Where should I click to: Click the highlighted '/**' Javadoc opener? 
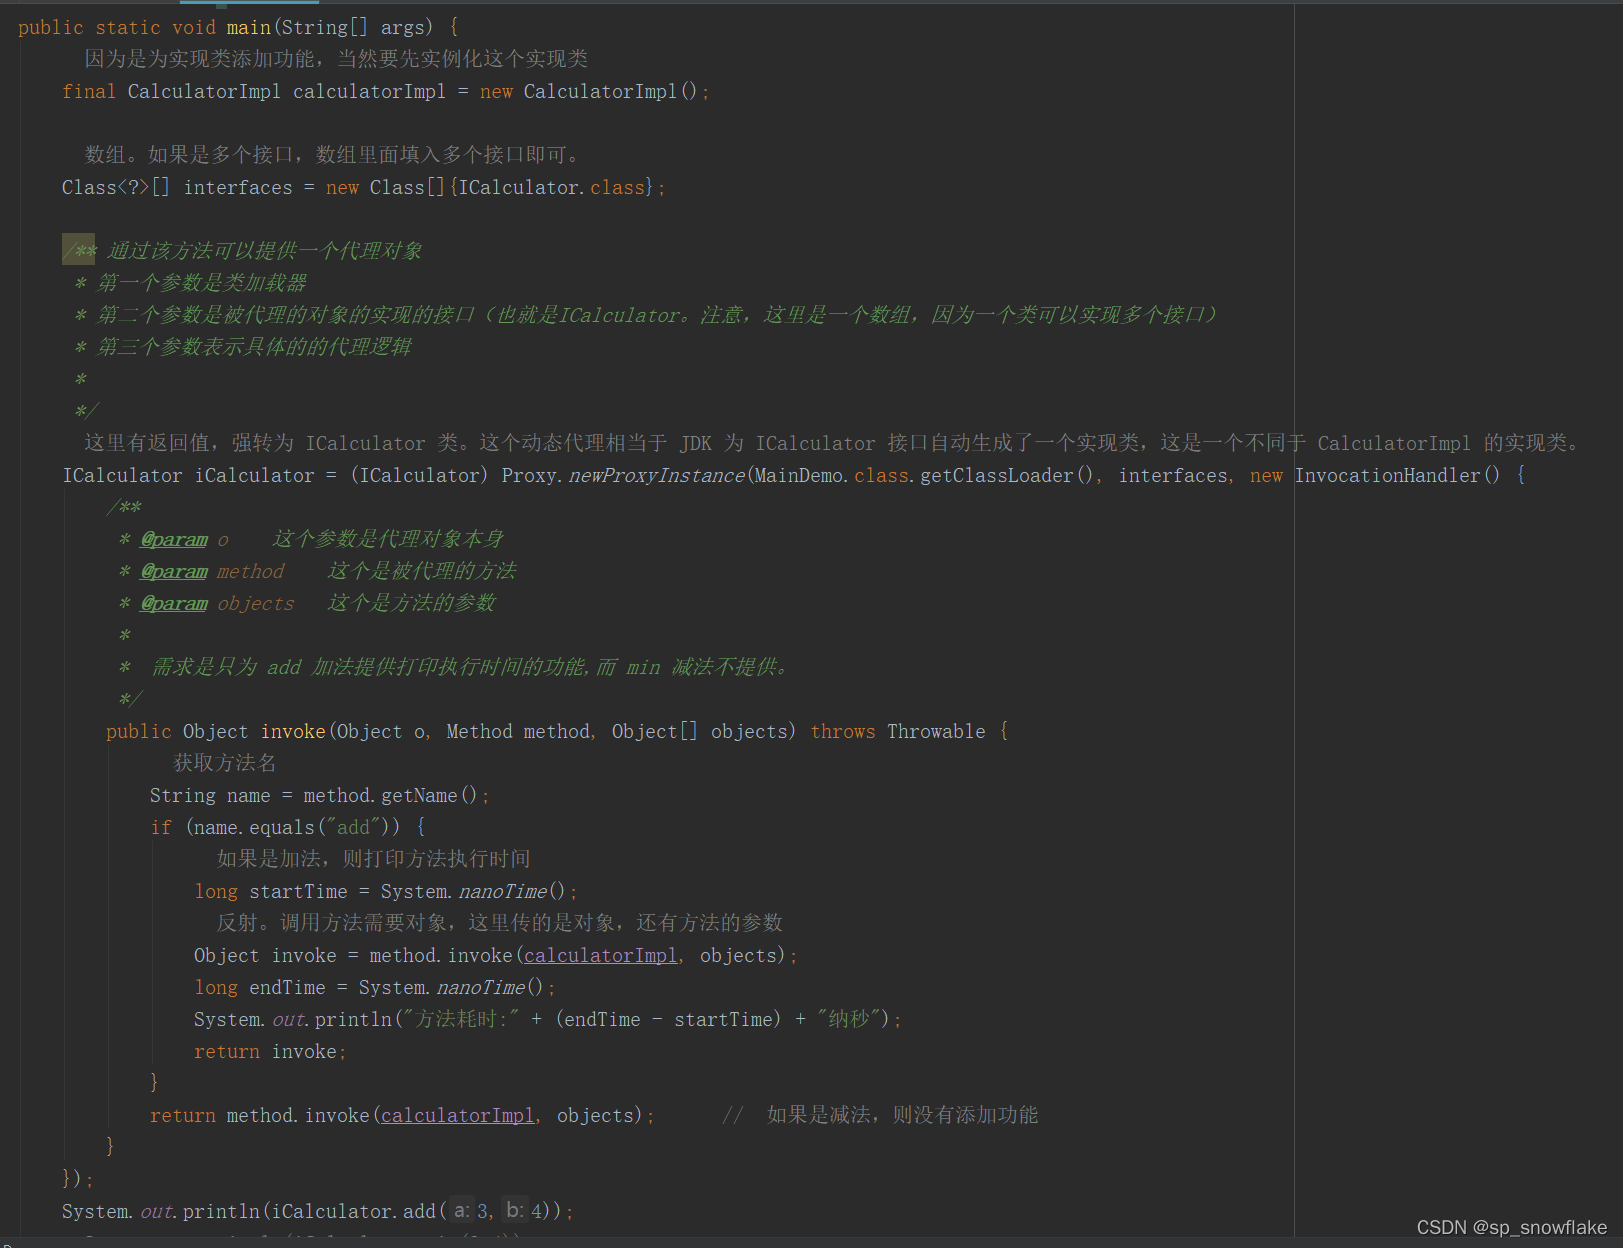click(x=79, y=250)
